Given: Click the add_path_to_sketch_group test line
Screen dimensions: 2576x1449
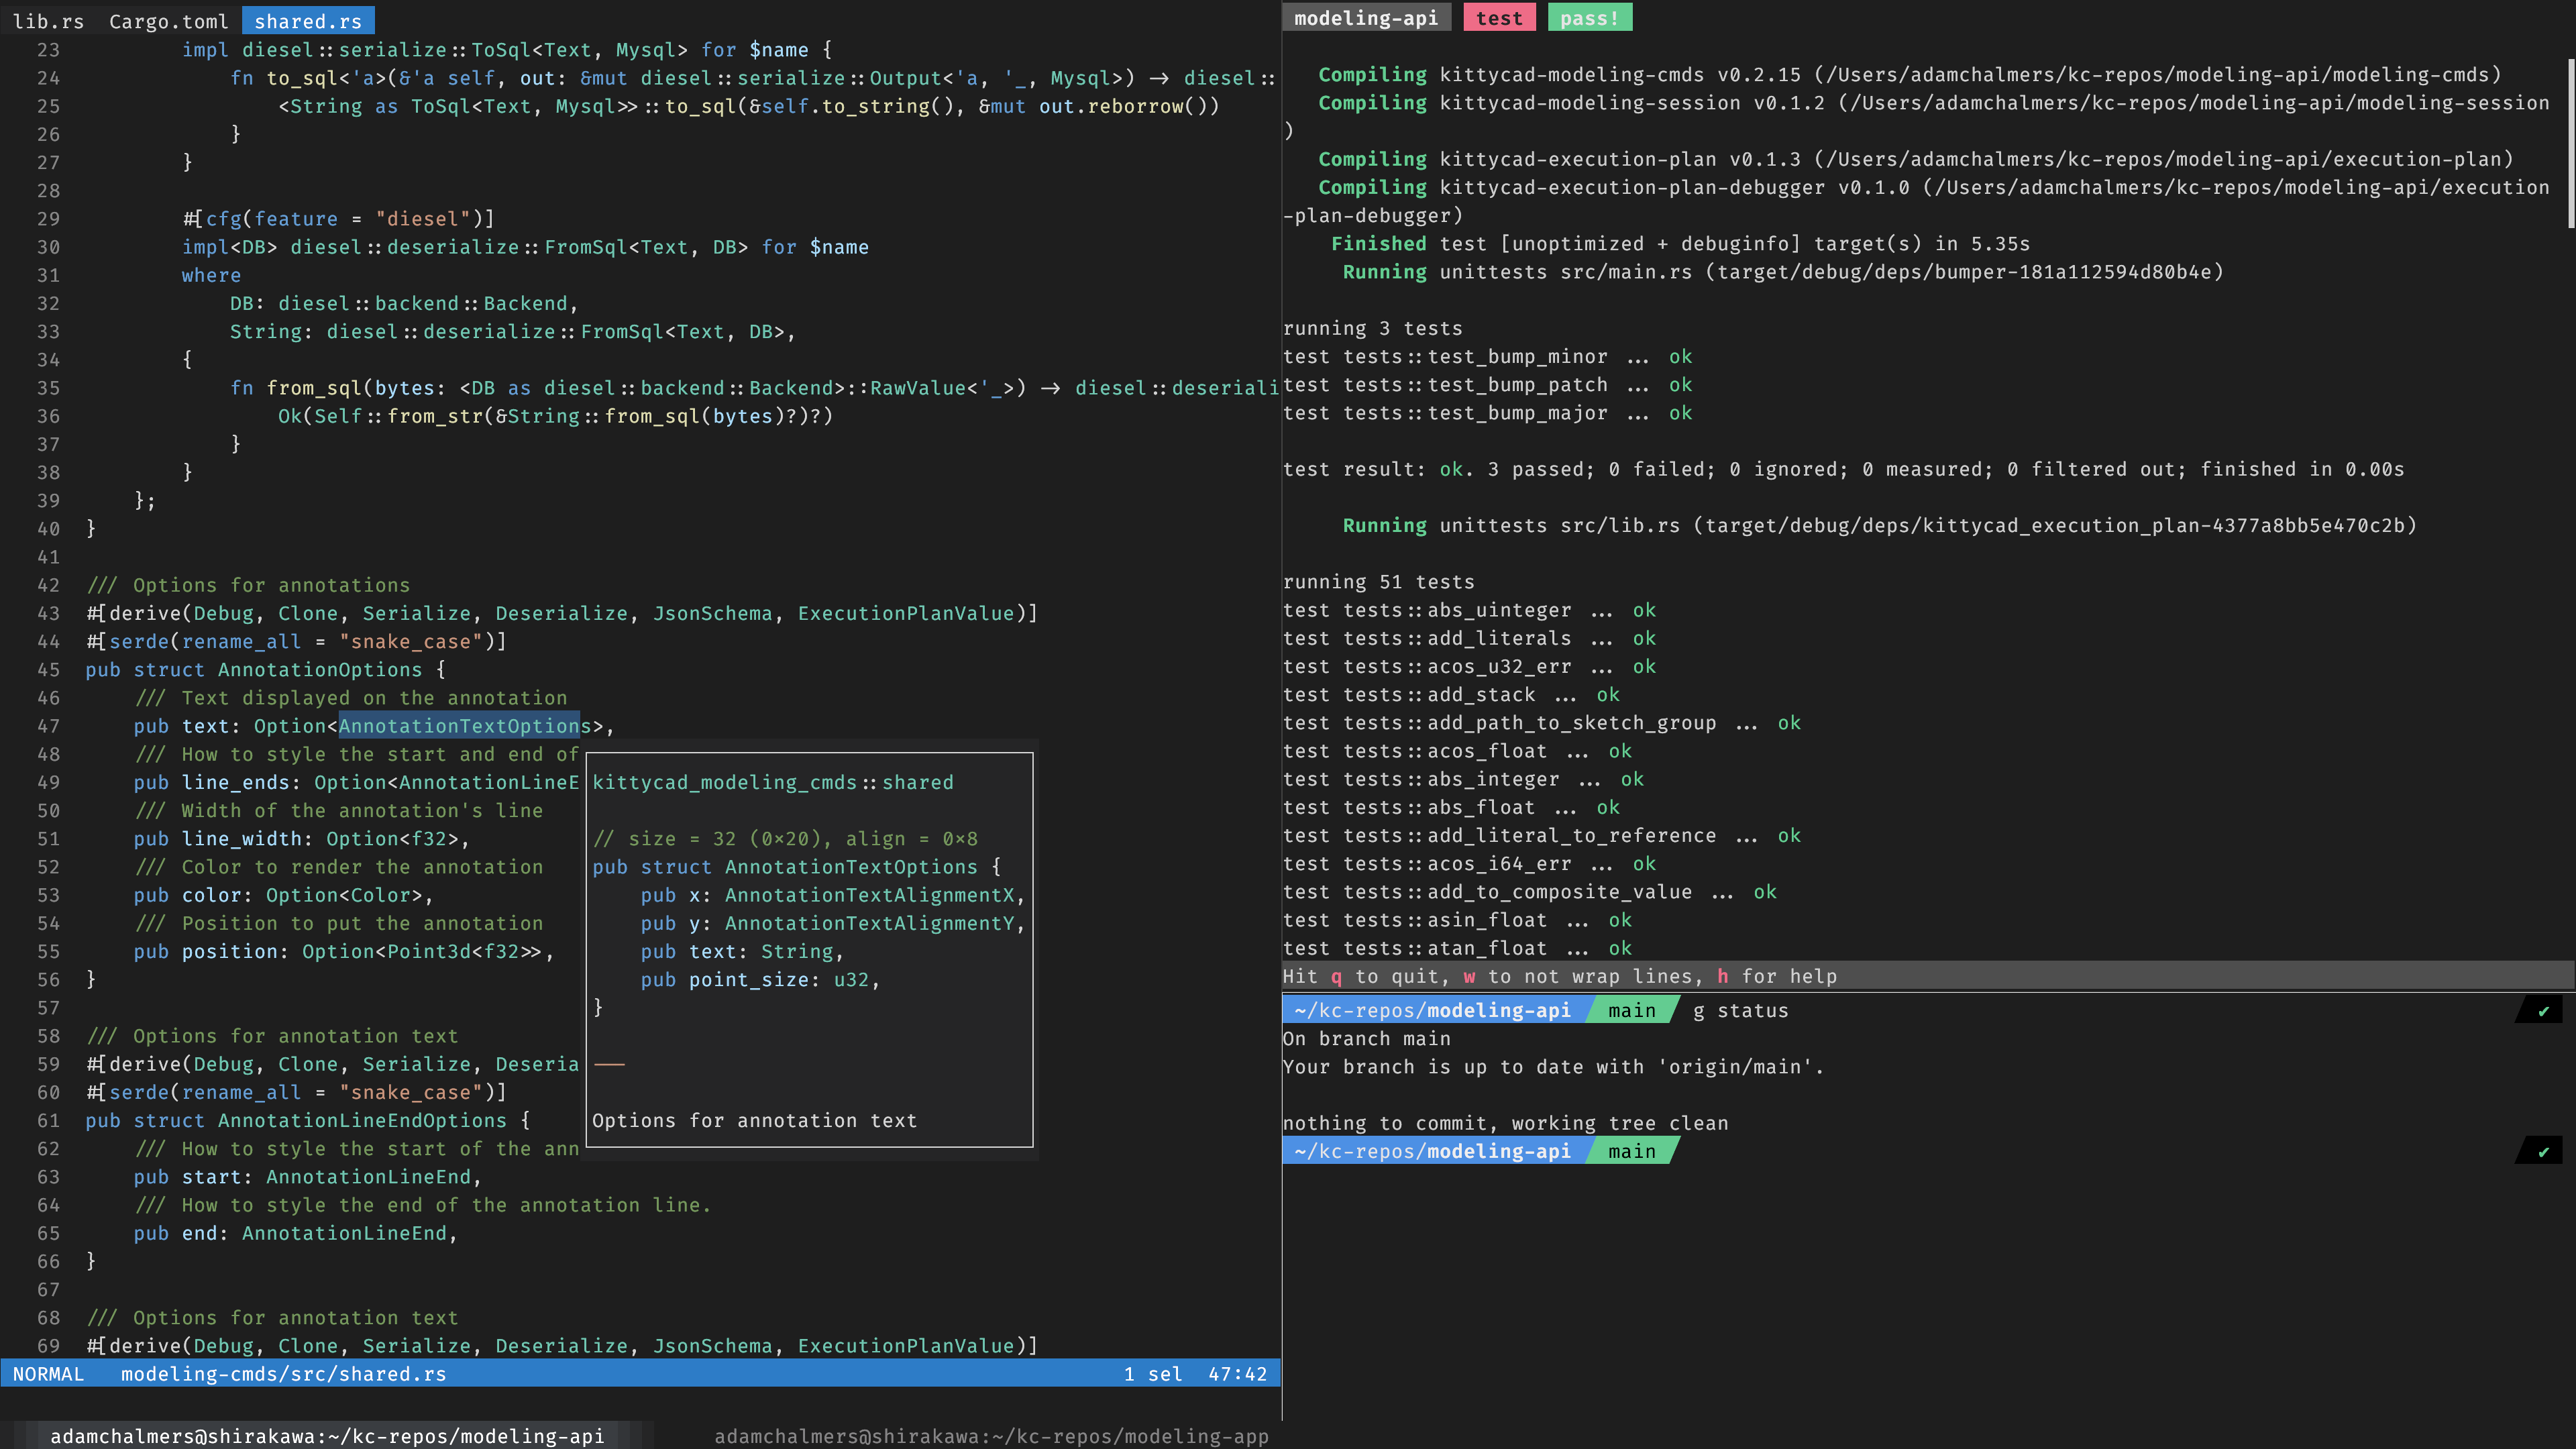Looking at the screenshot, I should [1542, 723].
